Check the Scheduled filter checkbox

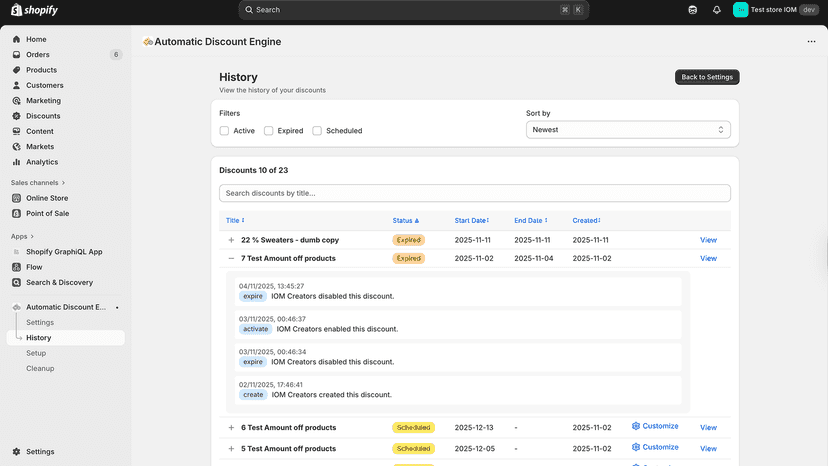pos(317,131)
